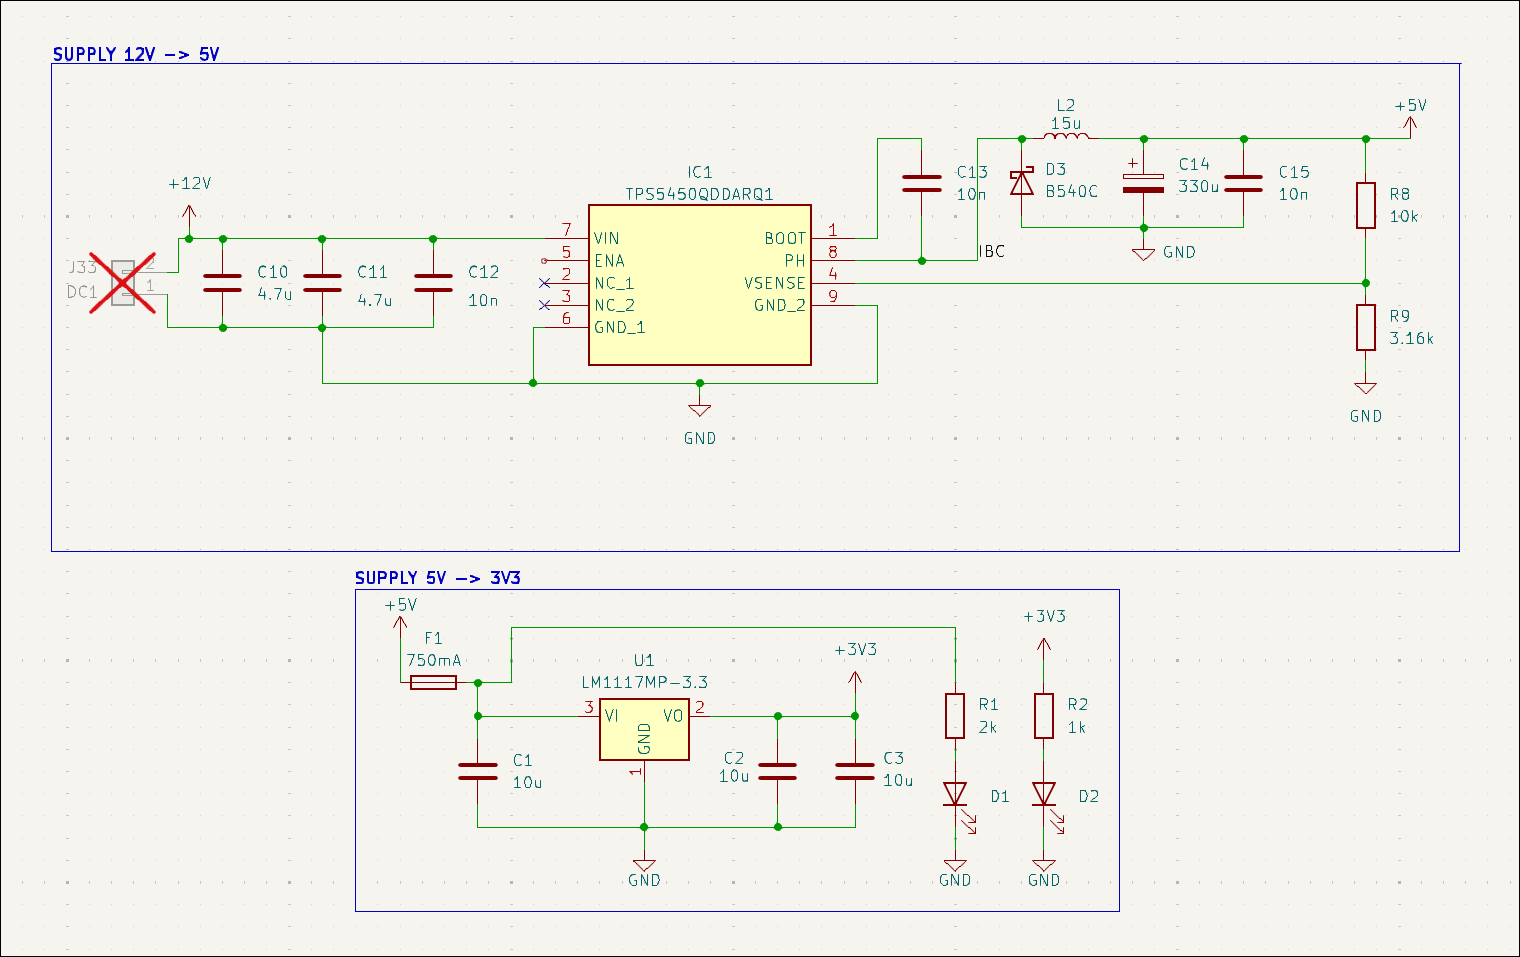Viewport: 1520px width, 957px height.
Task: Select capacitor C11 symbol
Action: (x=322, y=283)
